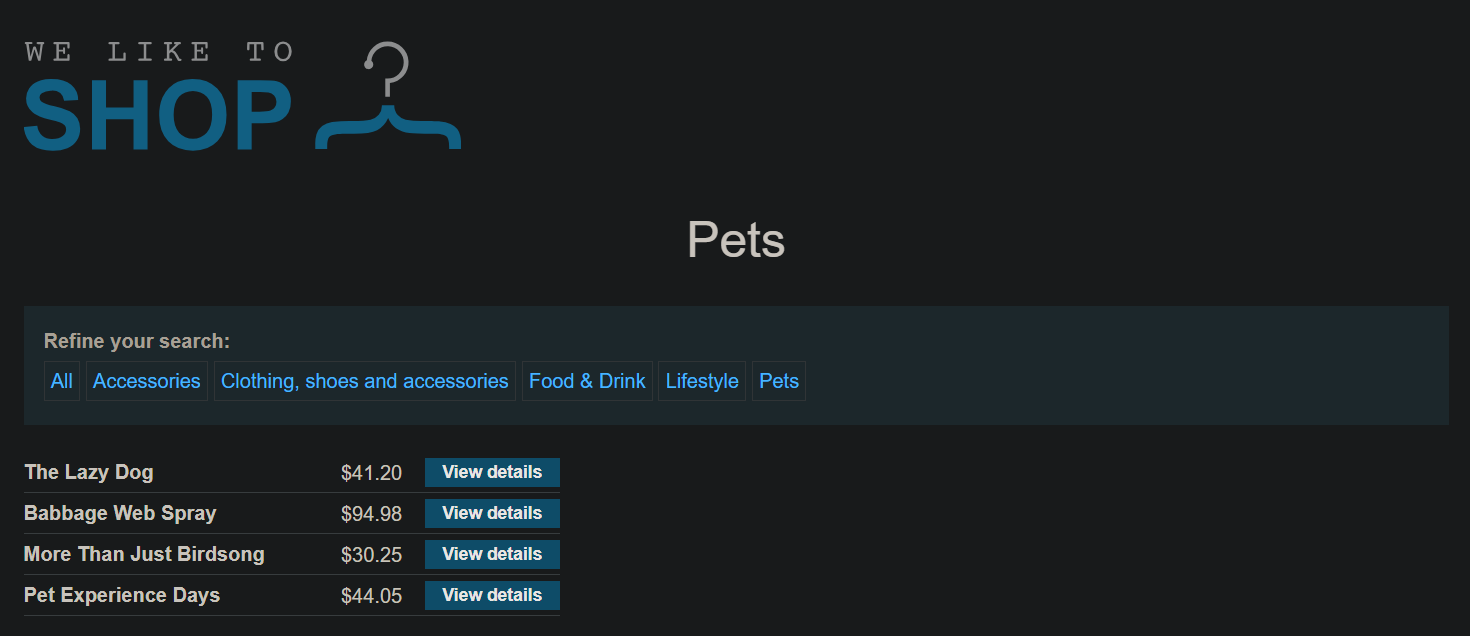The image size is (1470, 636).
Task: Switch to the Lifestyle category
Action: point(702,381)
